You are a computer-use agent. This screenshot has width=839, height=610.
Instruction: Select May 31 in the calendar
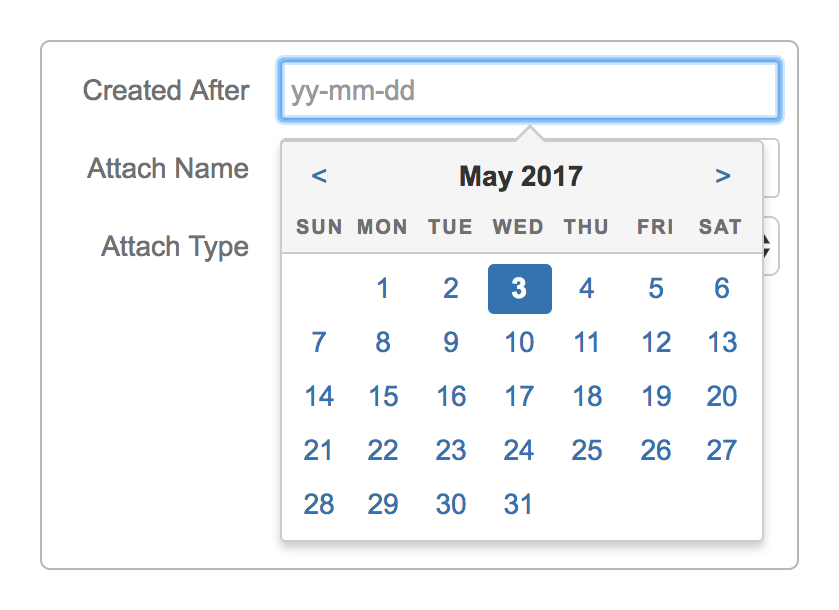pyautogui.click(x=519, y=504)
